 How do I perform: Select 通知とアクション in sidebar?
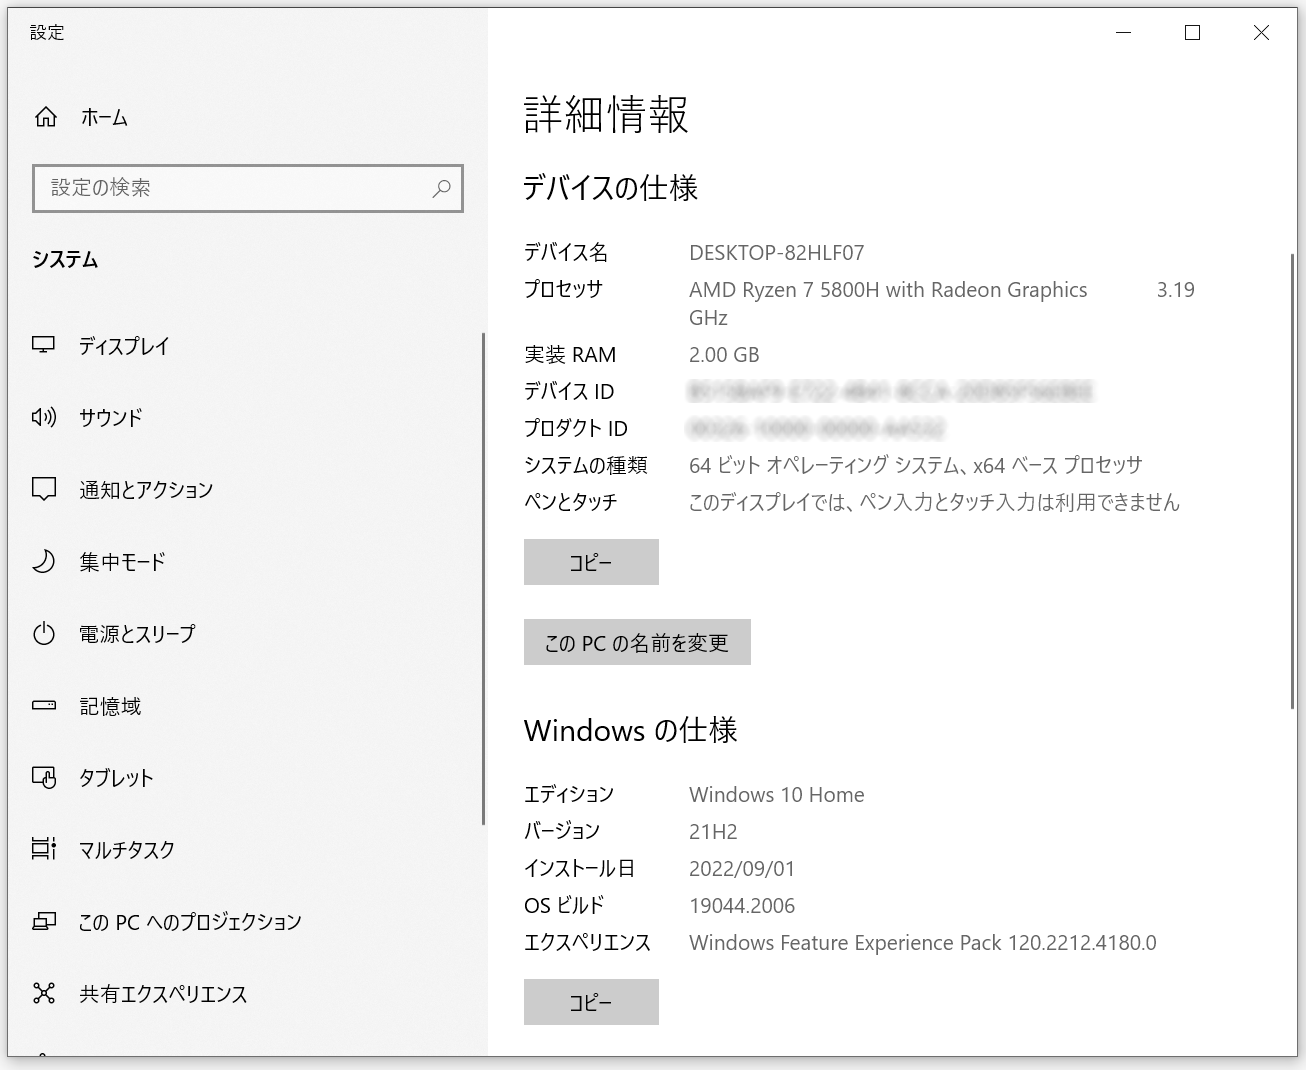(146, 490)
